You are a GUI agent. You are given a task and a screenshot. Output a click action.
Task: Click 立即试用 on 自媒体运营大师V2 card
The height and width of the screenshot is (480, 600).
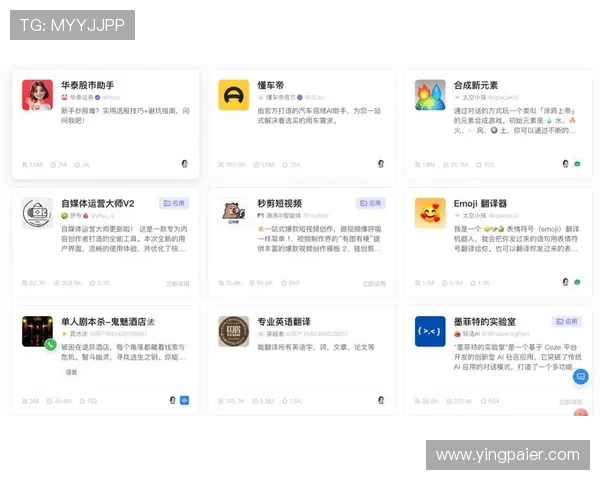[178, 284]
